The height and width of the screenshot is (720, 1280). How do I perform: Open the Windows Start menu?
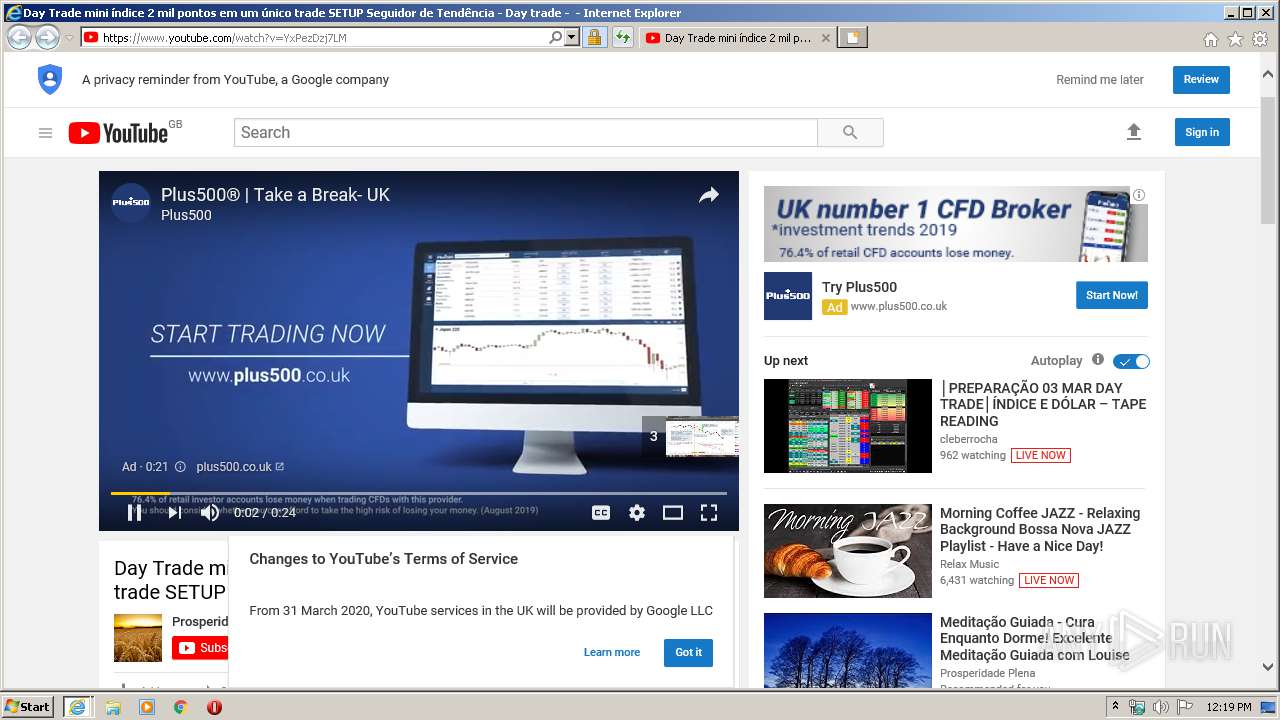pyautogui.click(x=28, y=706)
